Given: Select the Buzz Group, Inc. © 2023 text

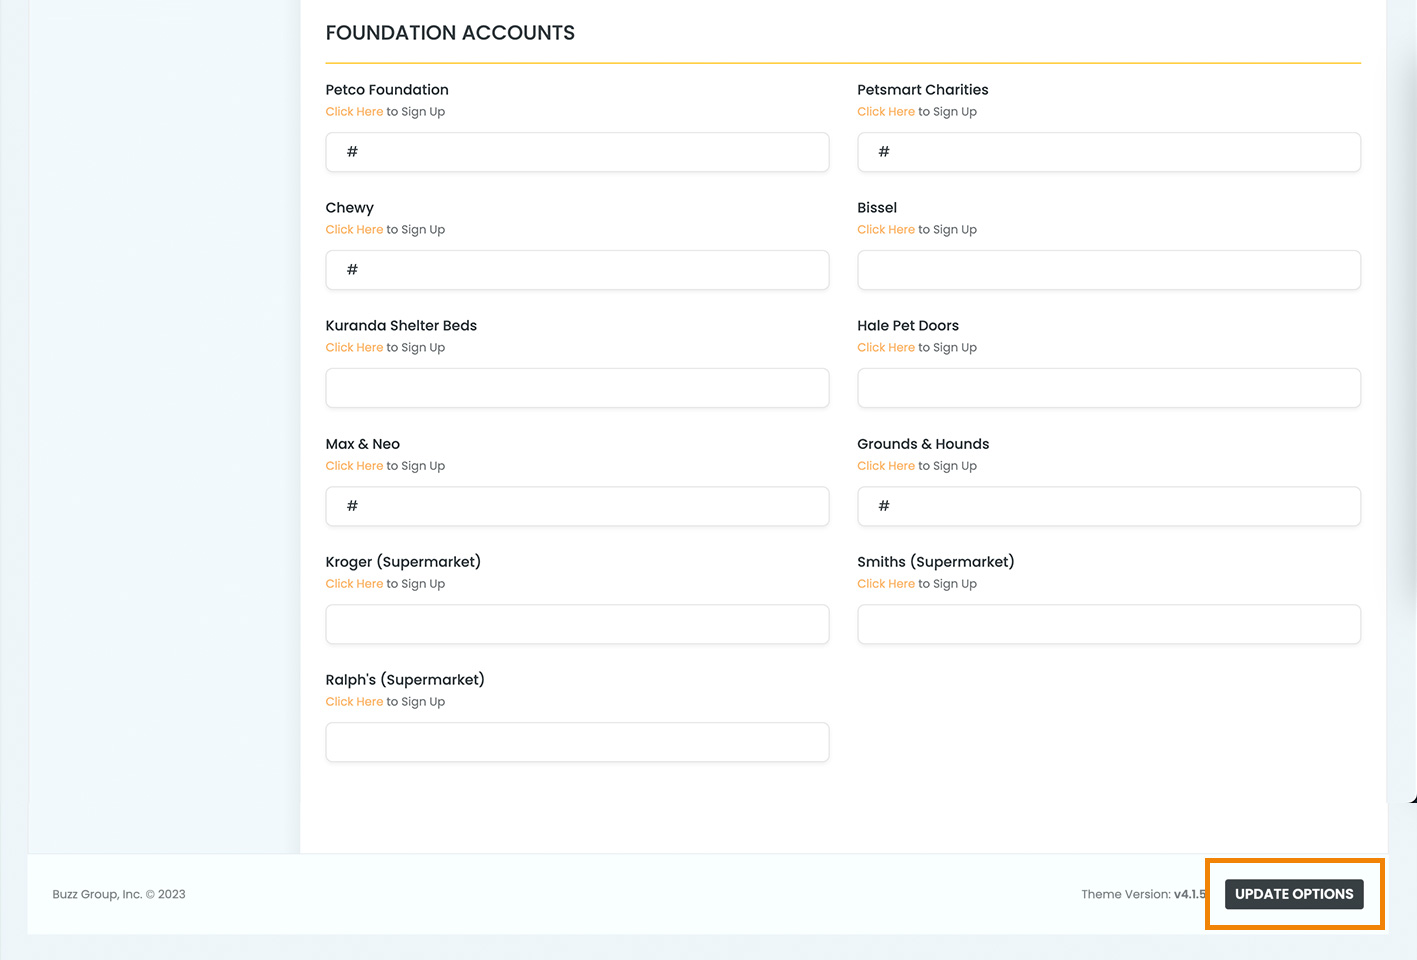Looking at the screenshot, I should (119, 894).
